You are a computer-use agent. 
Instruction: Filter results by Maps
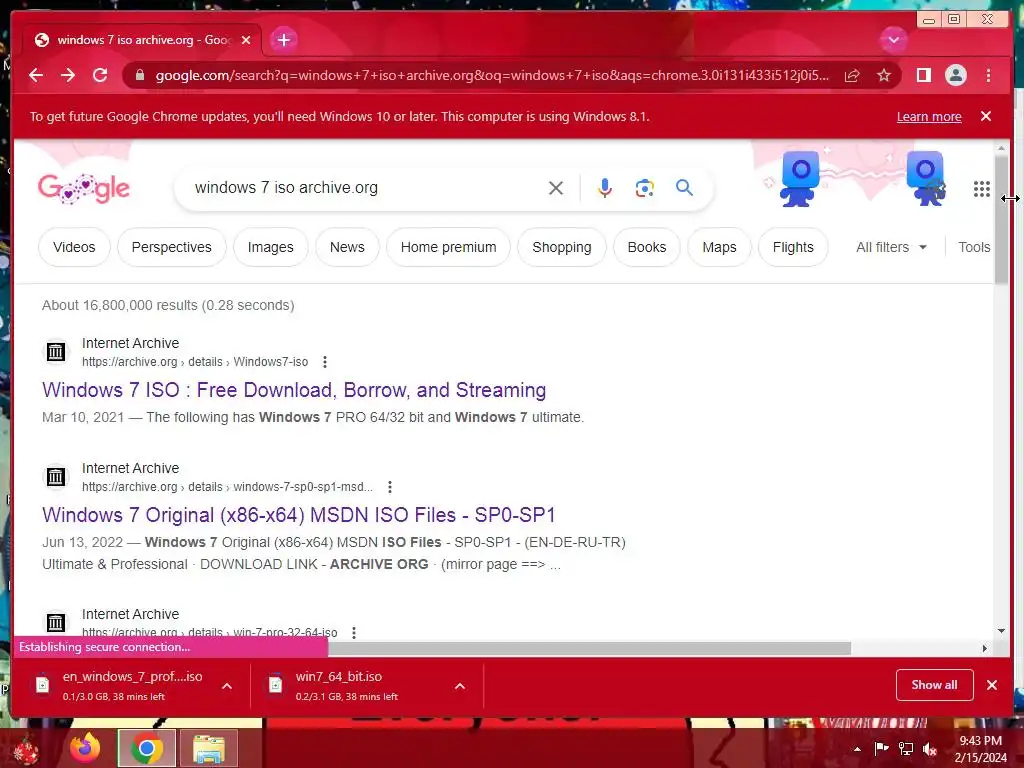[x=719, y=247]
